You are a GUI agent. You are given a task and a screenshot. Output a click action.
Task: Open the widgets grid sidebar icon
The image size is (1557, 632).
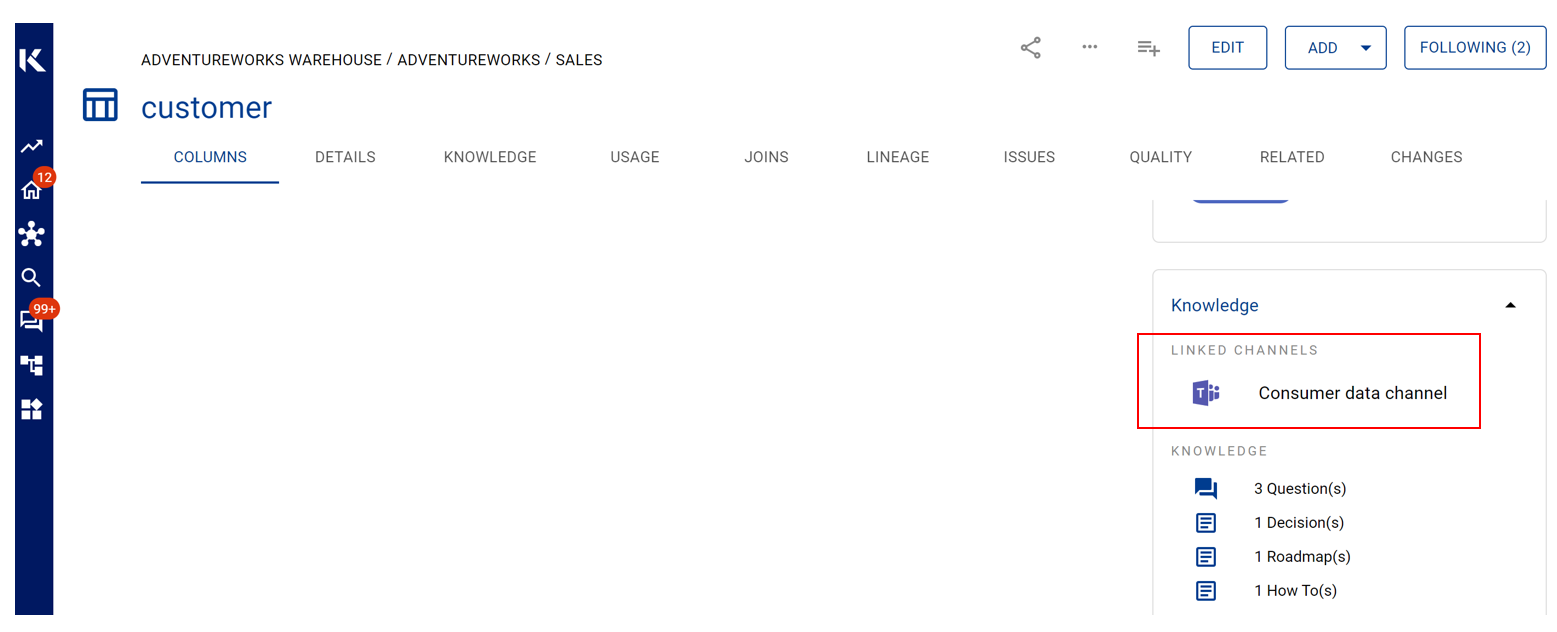32,409
